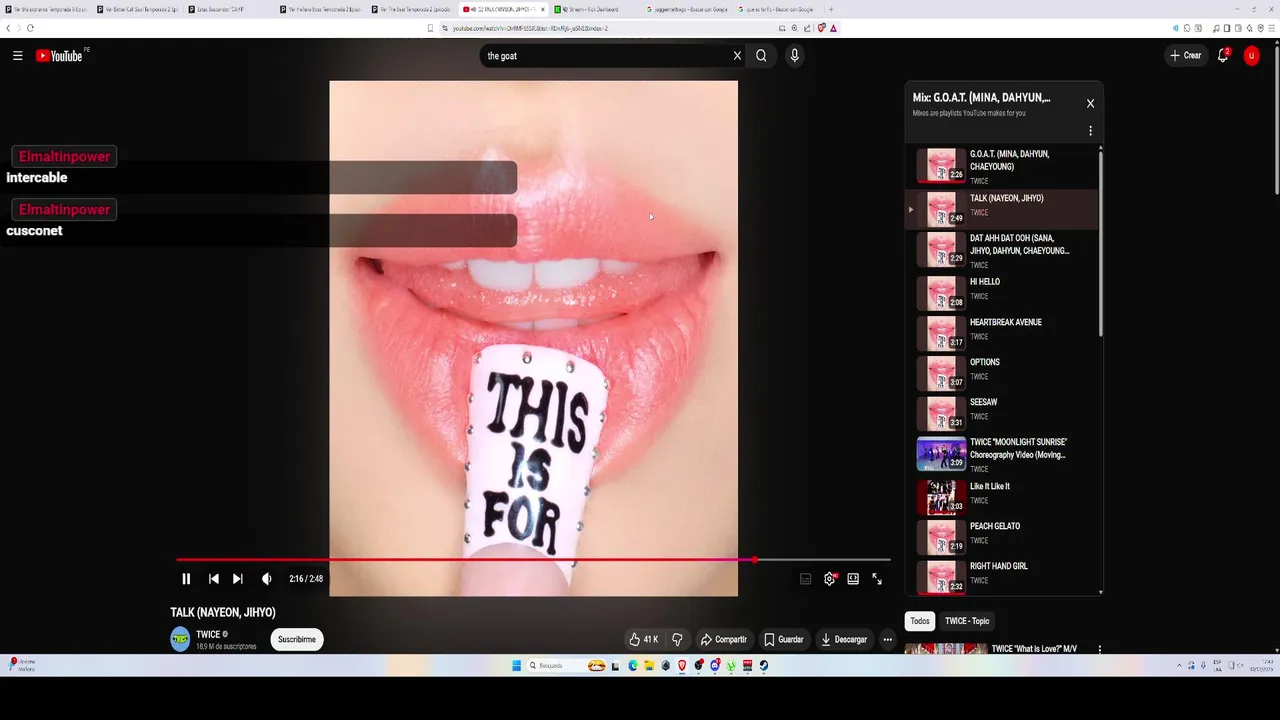
Task: Pause the video
Action: tap(186, 579)
